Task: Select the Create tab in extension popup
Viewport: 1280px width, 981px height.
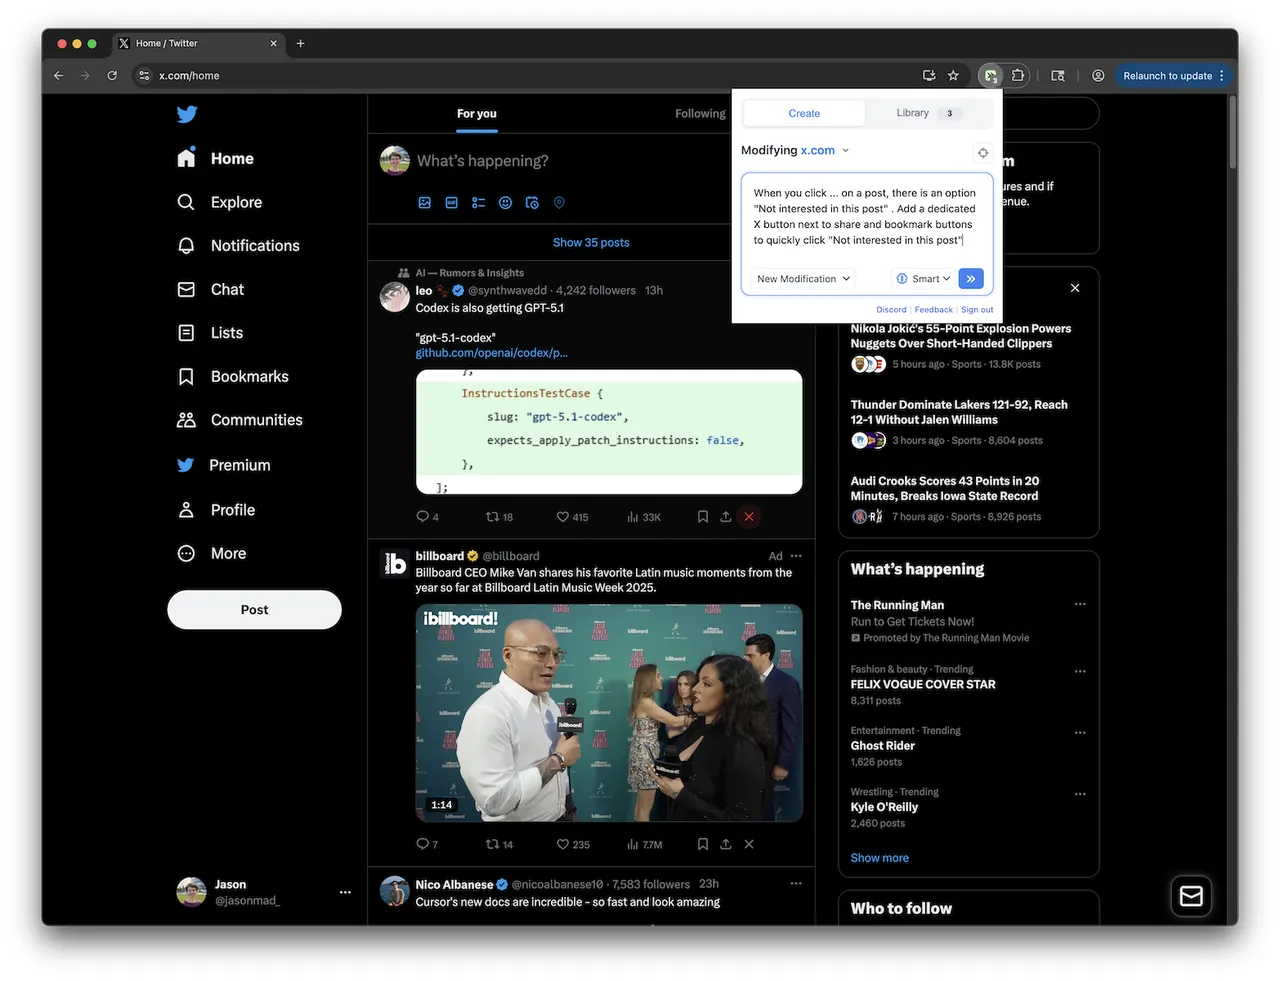Action: pos(804,114)
